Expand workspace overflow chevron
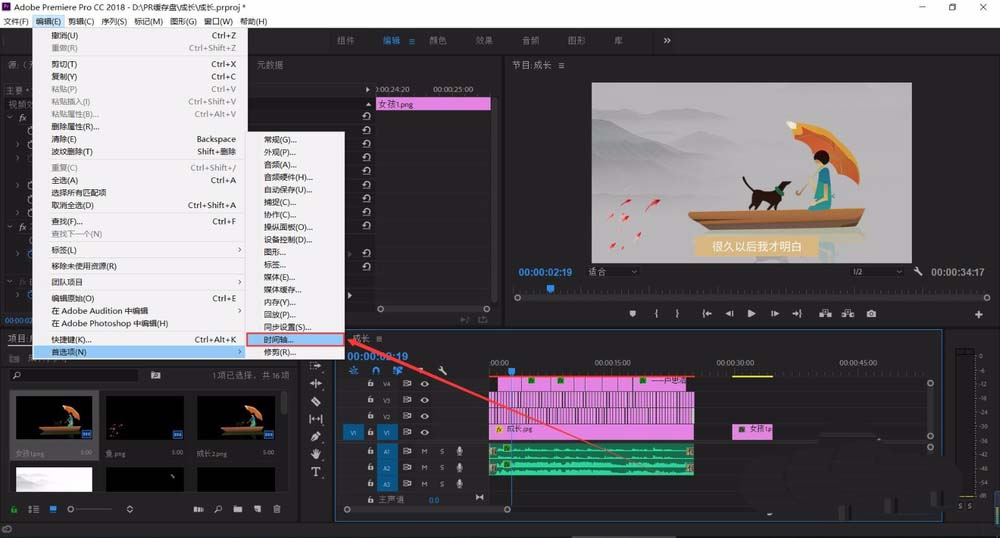Screen dimensions: 1000x538 [667, 40]
